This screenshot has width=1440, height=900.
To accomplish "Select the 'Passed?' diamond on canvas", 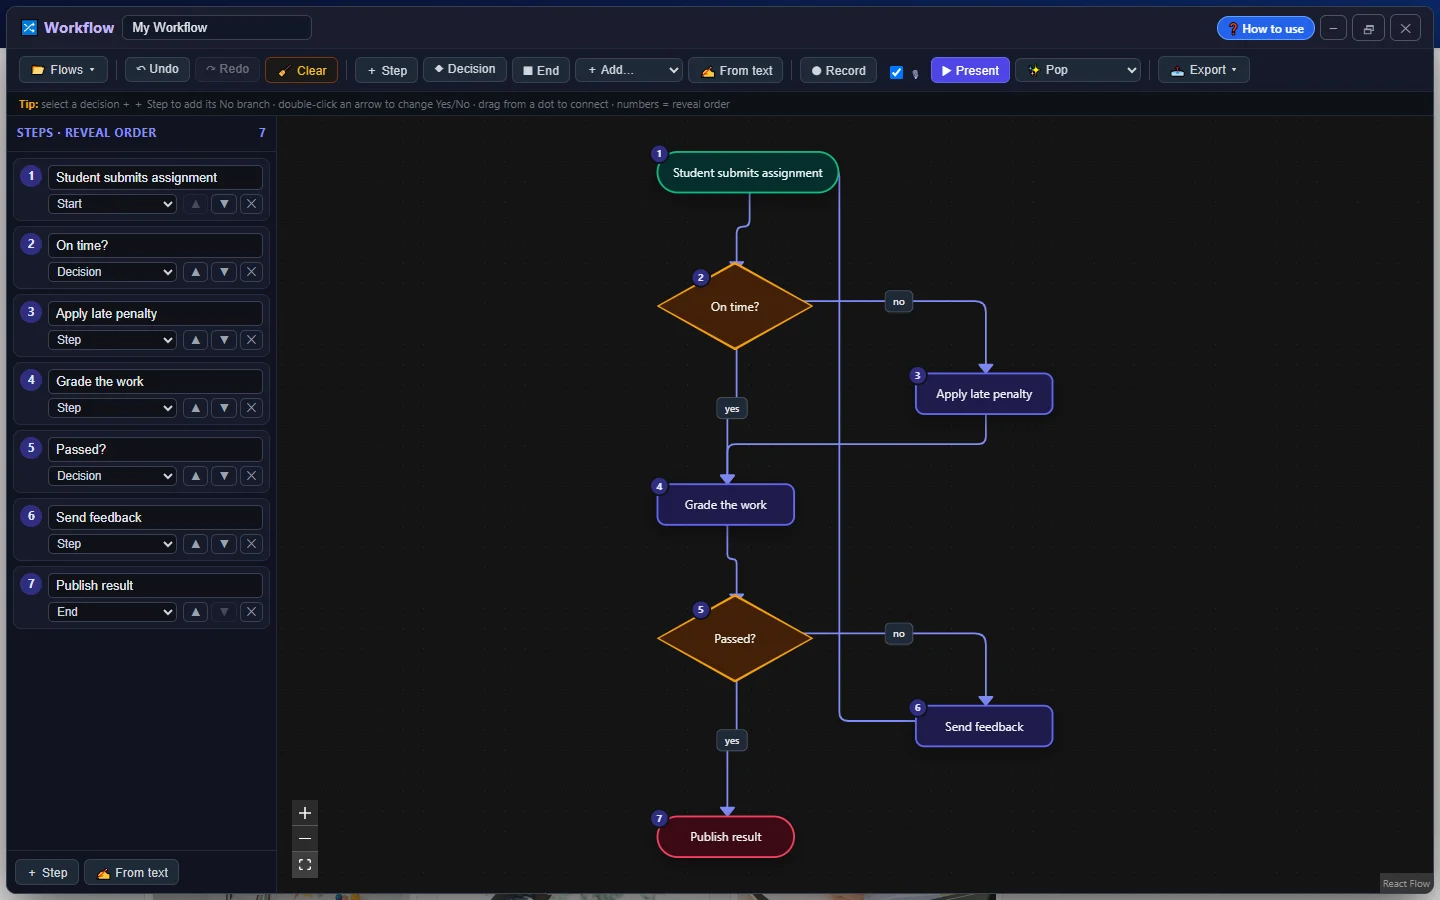I will (x=735, y=638).
